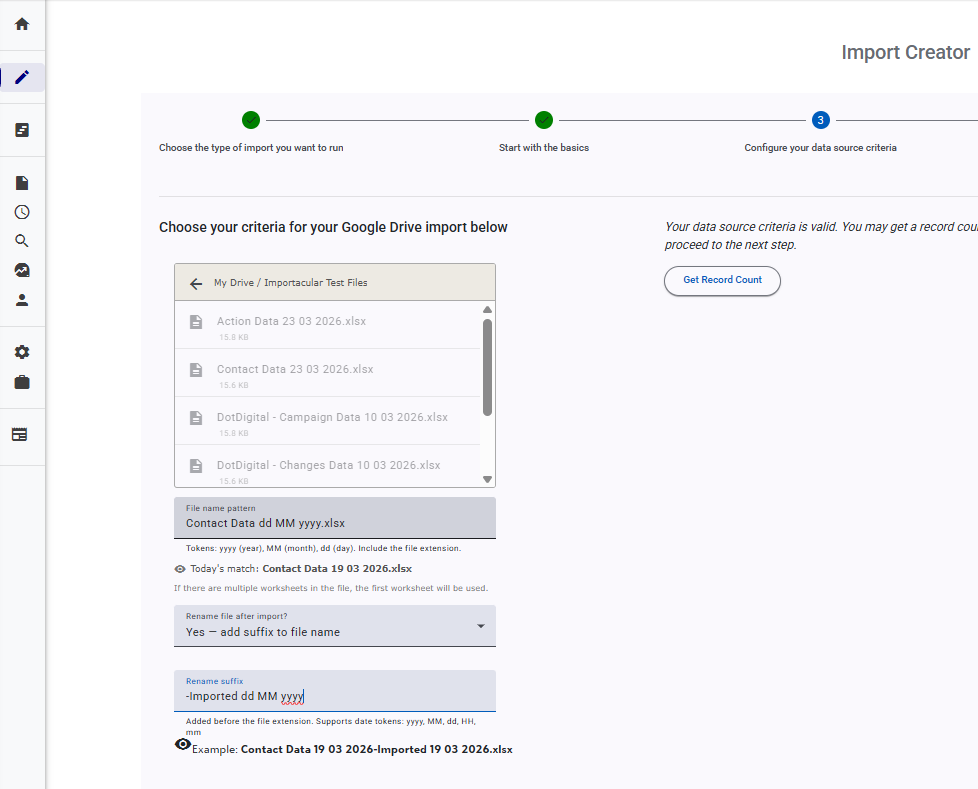Viewport: 978px width, 789px height.
Task: Go to Home via the house icon
Action: point(22,24)
